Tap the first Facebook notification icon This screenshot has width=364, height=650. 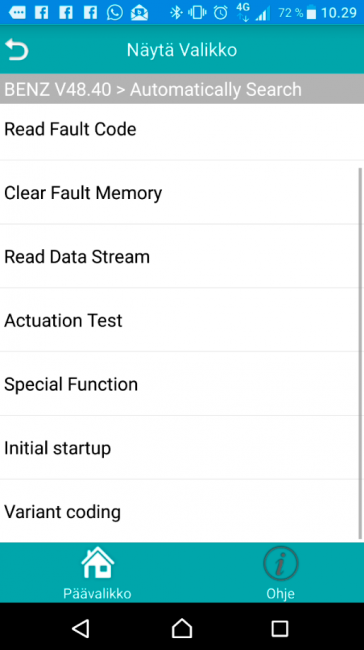[41, 12]
